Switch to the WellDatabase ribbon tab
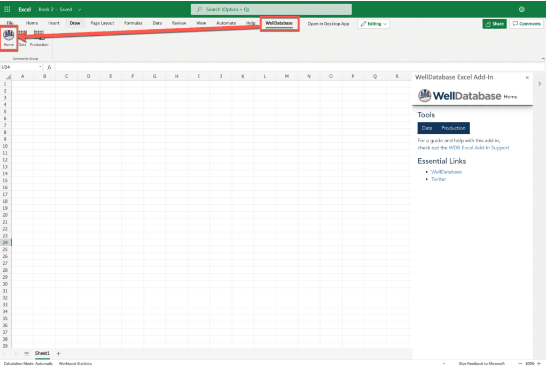 [279, 23]
